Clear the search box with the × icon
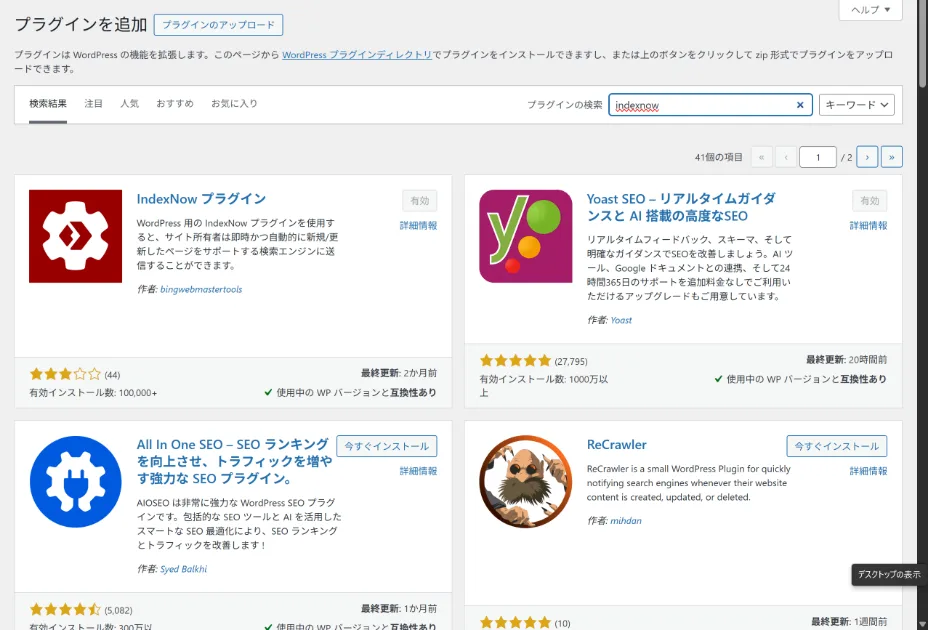The image size is (928, 630). pos(800,104)
